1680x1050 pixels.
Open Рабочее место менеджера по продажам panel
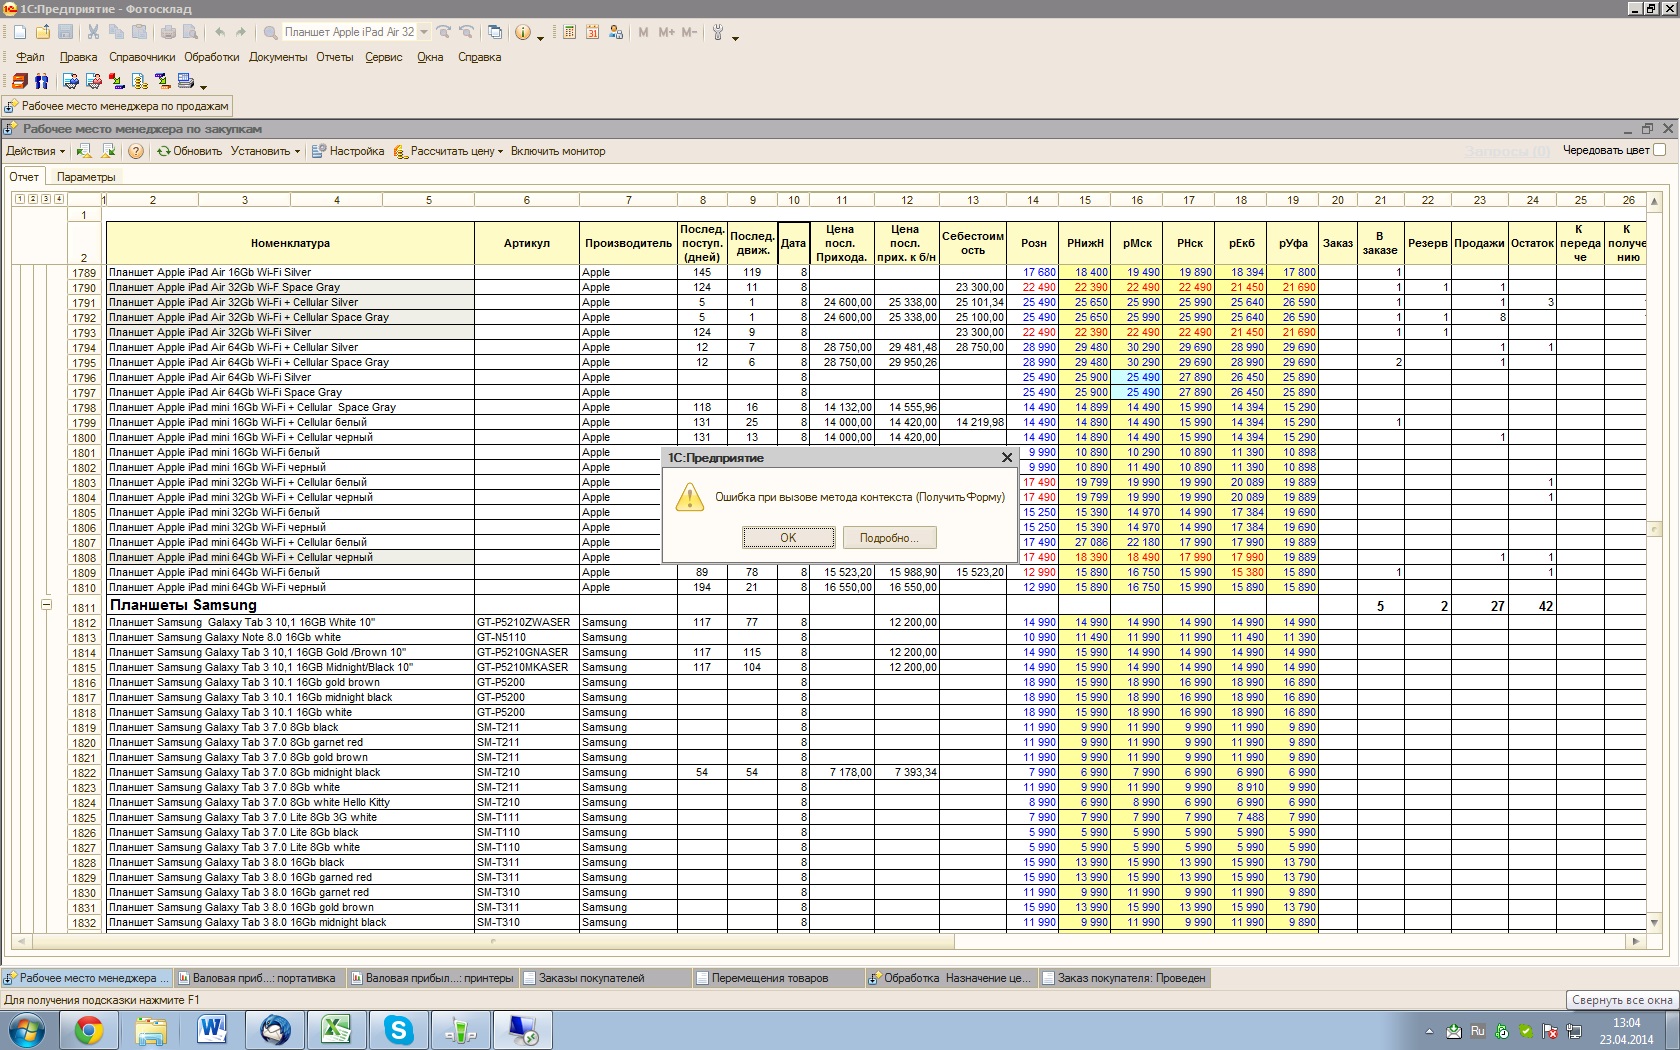[x=118, y=106]
